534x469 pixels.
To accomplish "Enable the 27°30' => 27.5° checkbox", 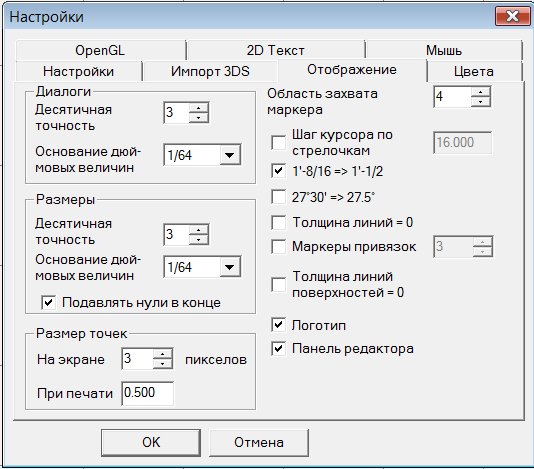I will click(x=279, y=197).
